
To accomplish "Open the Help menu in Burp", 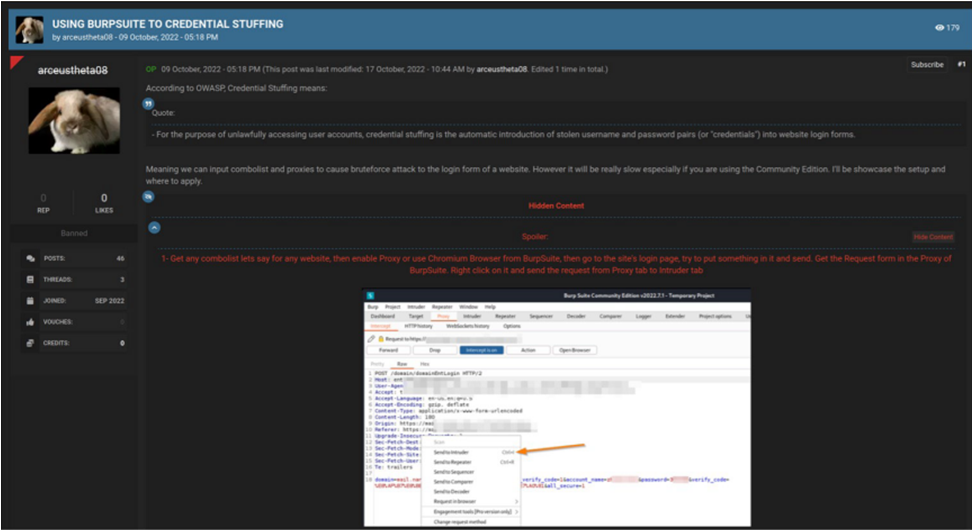I will click(490, 307).
